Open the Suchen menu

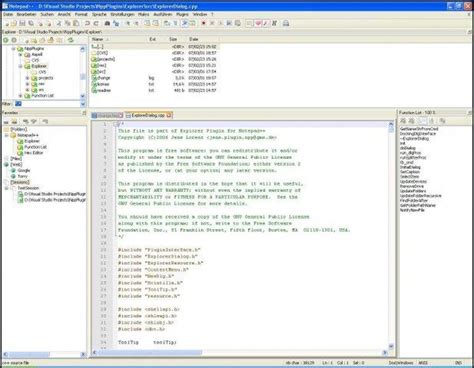tap(47, 15)
